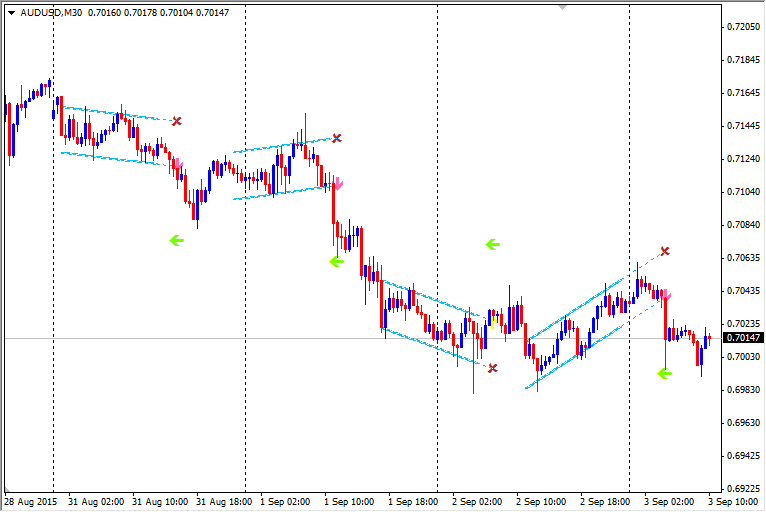Viewport: 766px width, 512px height.
Task: Click the 0.69225 price scale label
Action: [x=744, y=489]
